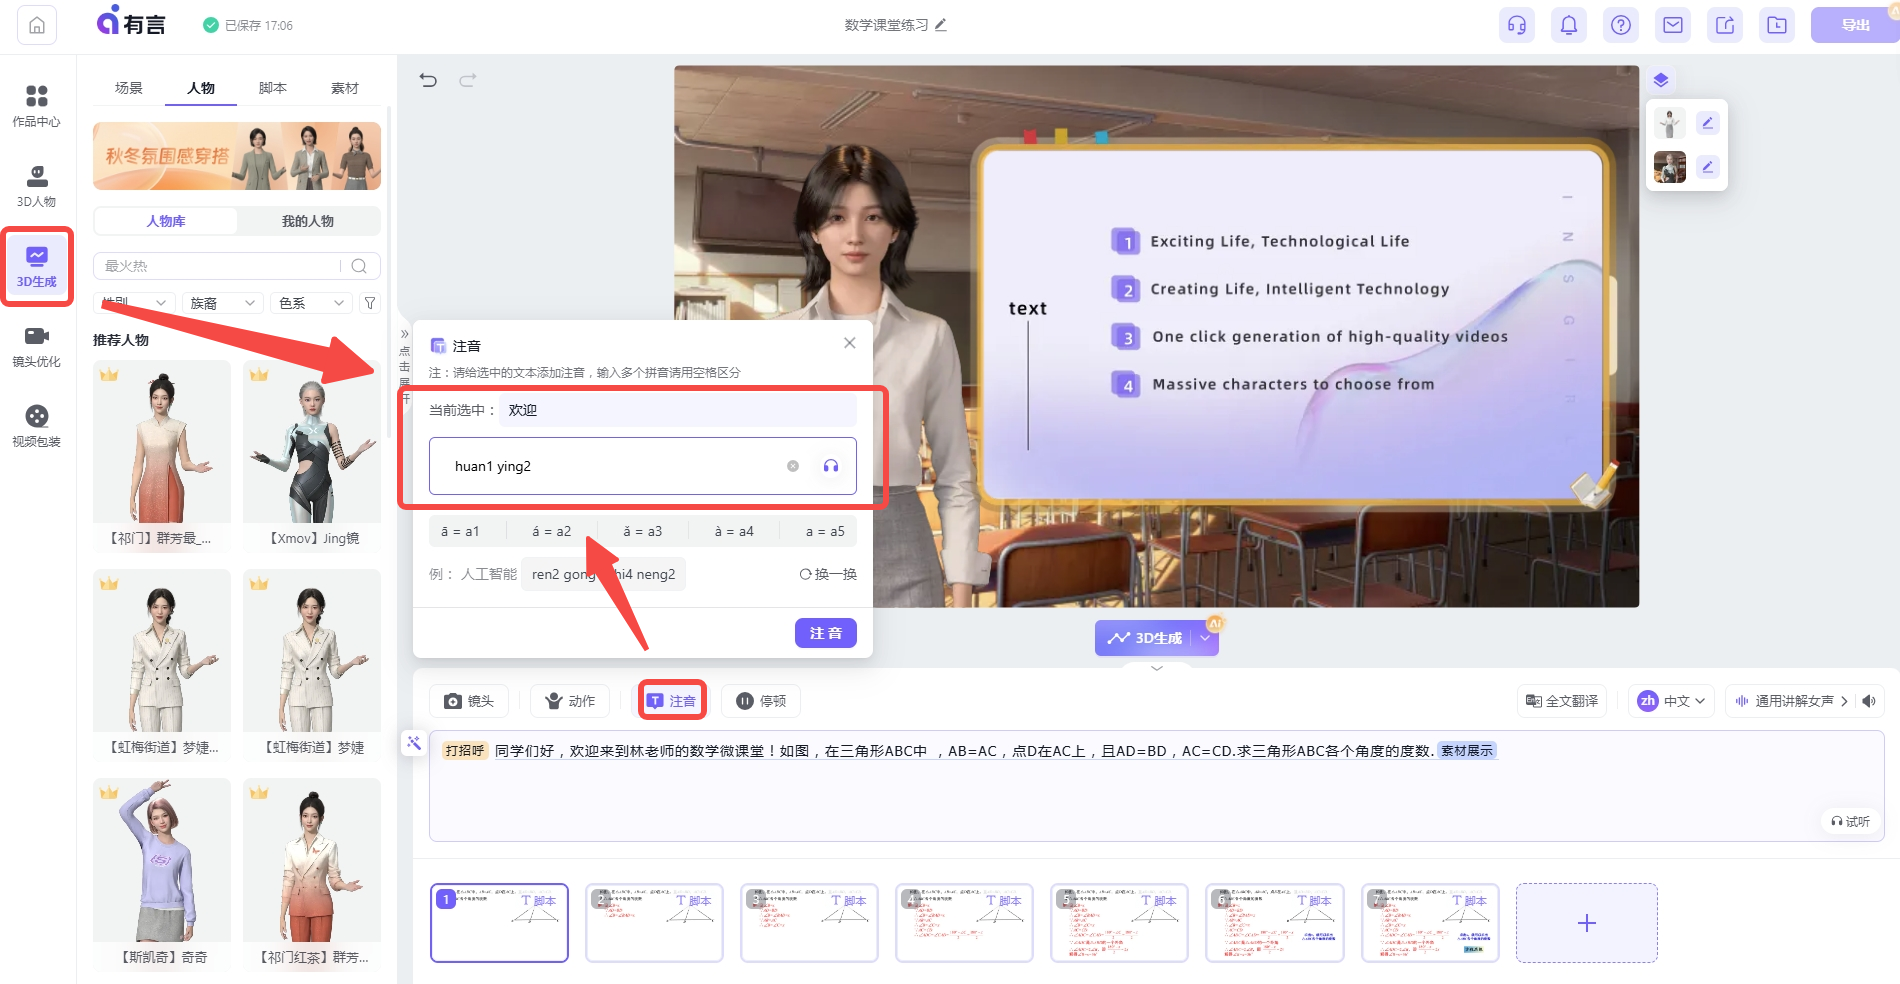This screenshot has height=984, width=1900.
Task: Expand the 性别 filter dropdown
Action: [x=135, y=303]
